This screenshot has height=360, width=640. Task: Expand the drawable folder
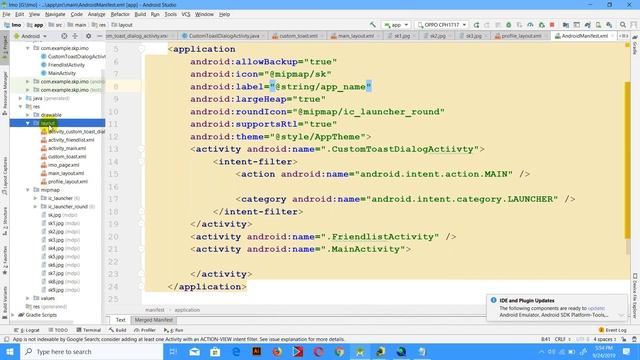coord(28,115)
